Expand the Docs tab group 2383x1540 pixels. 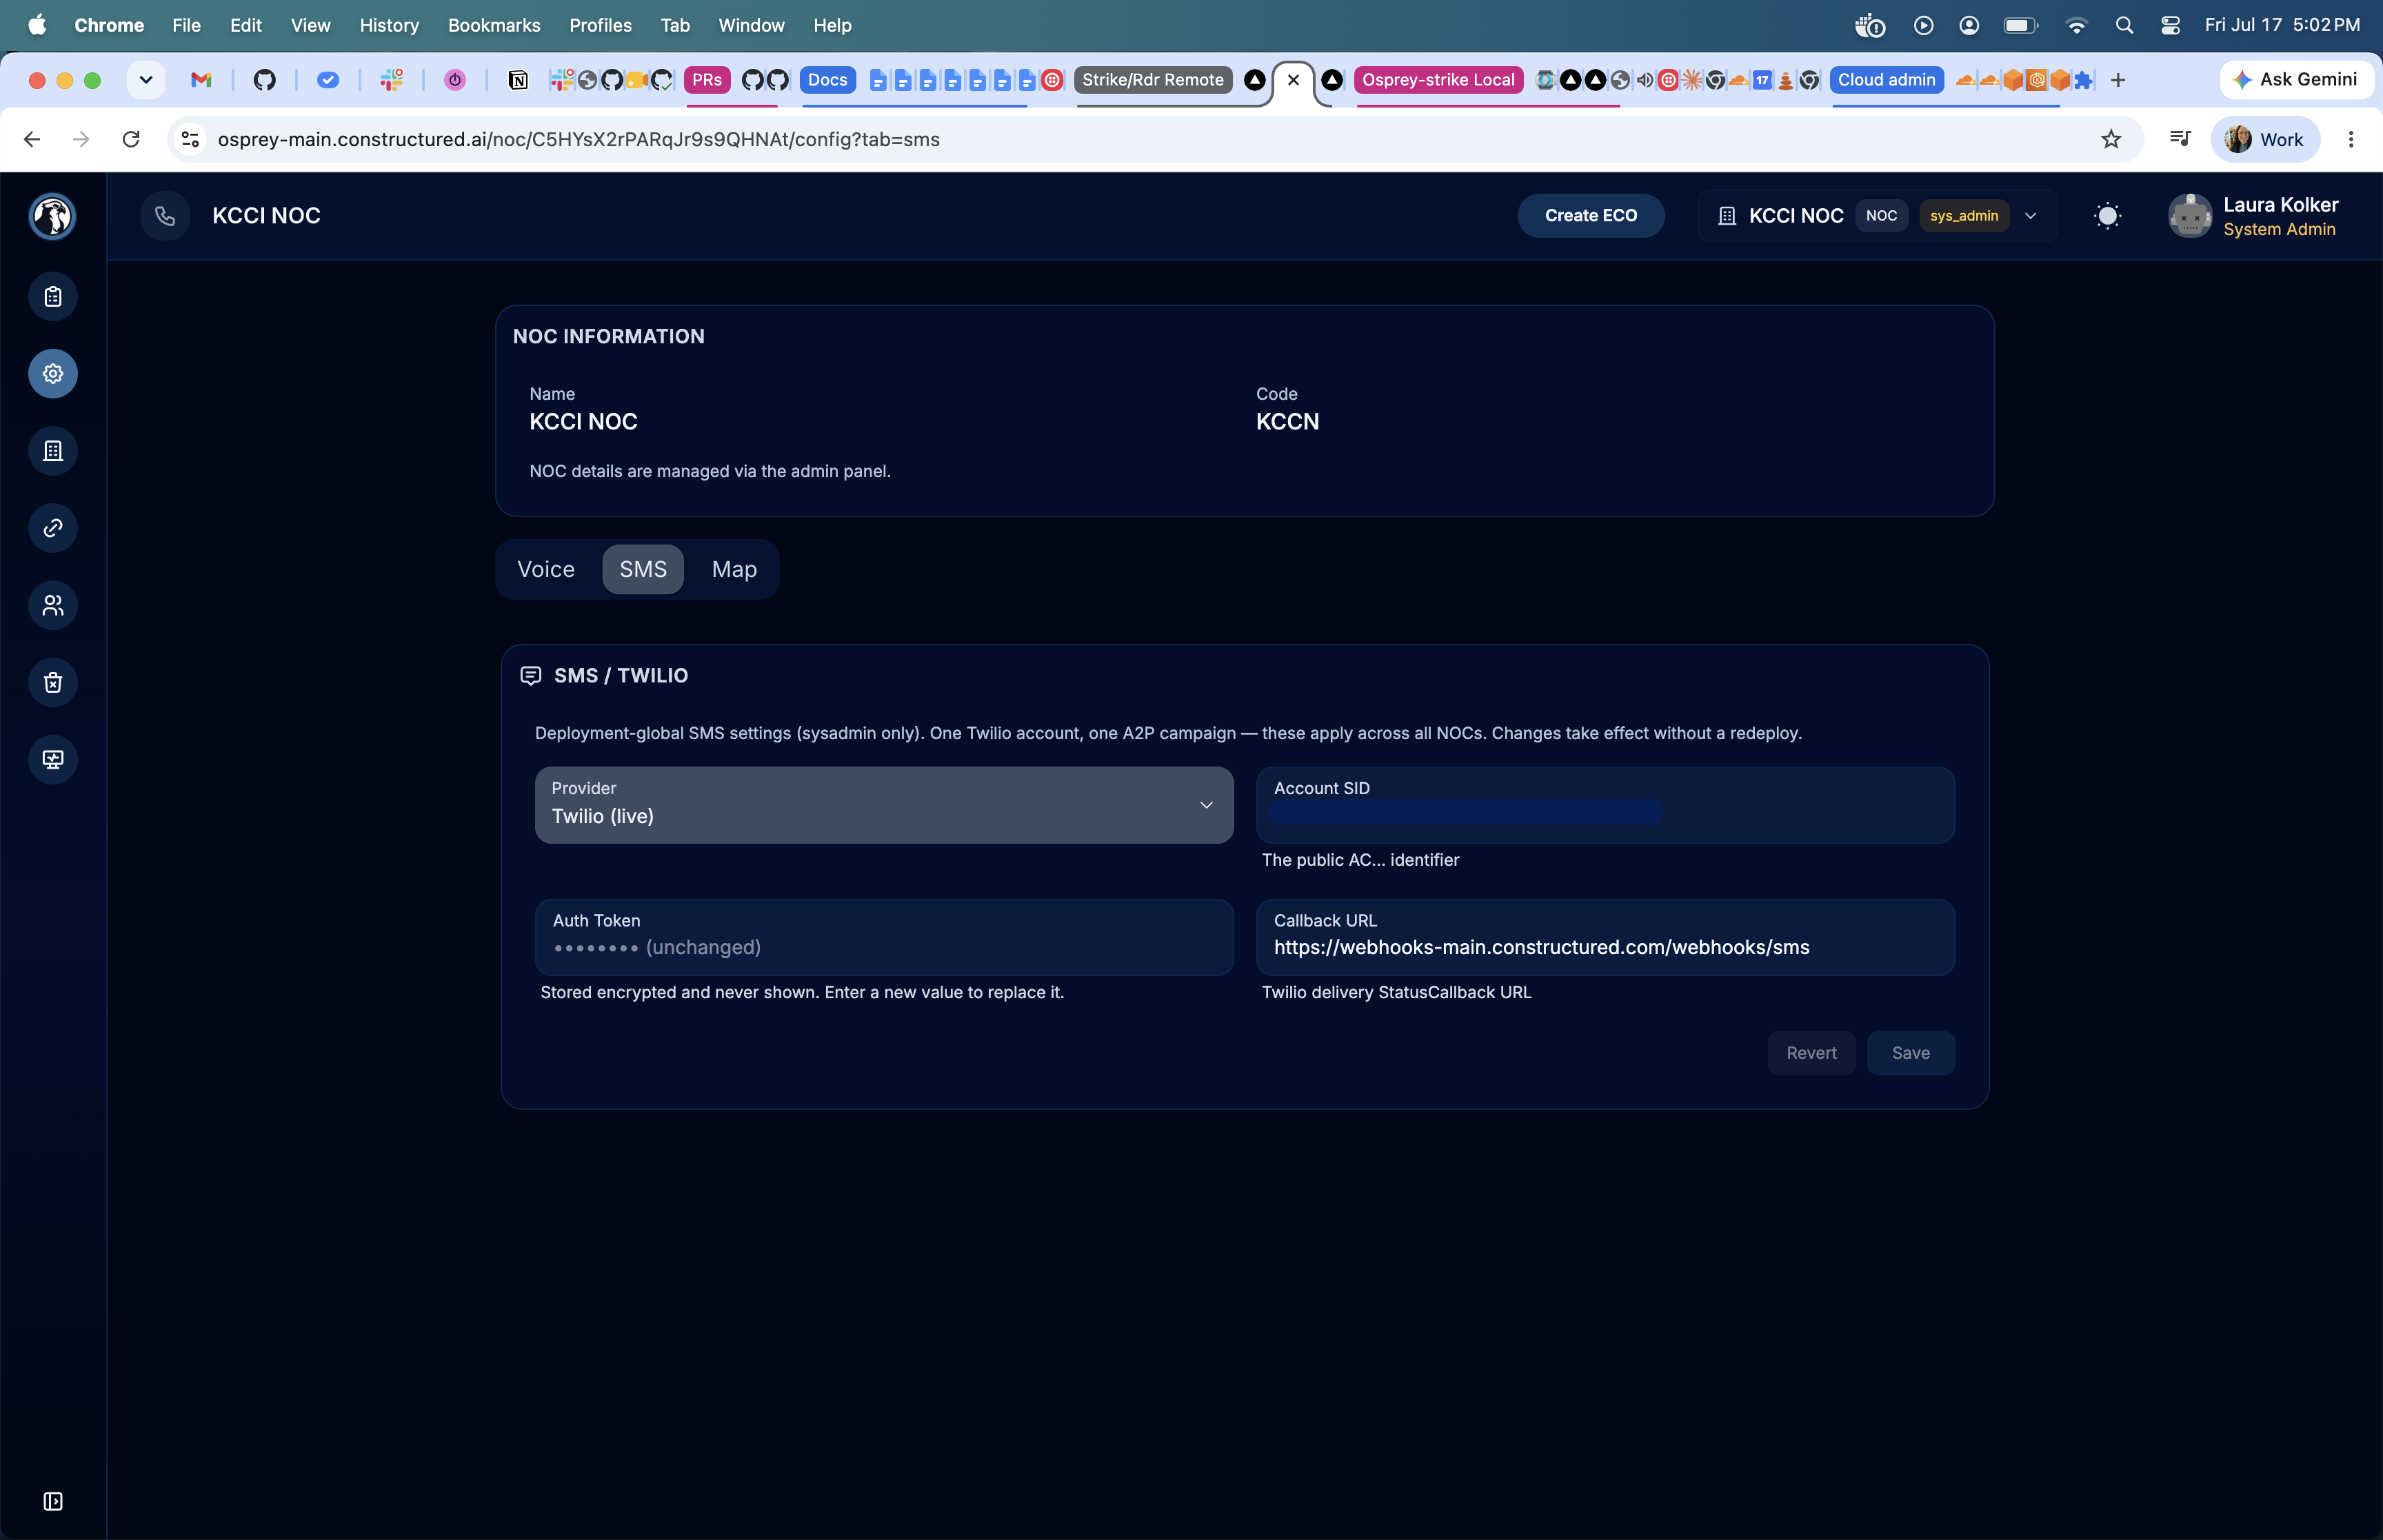click(827, 80)
